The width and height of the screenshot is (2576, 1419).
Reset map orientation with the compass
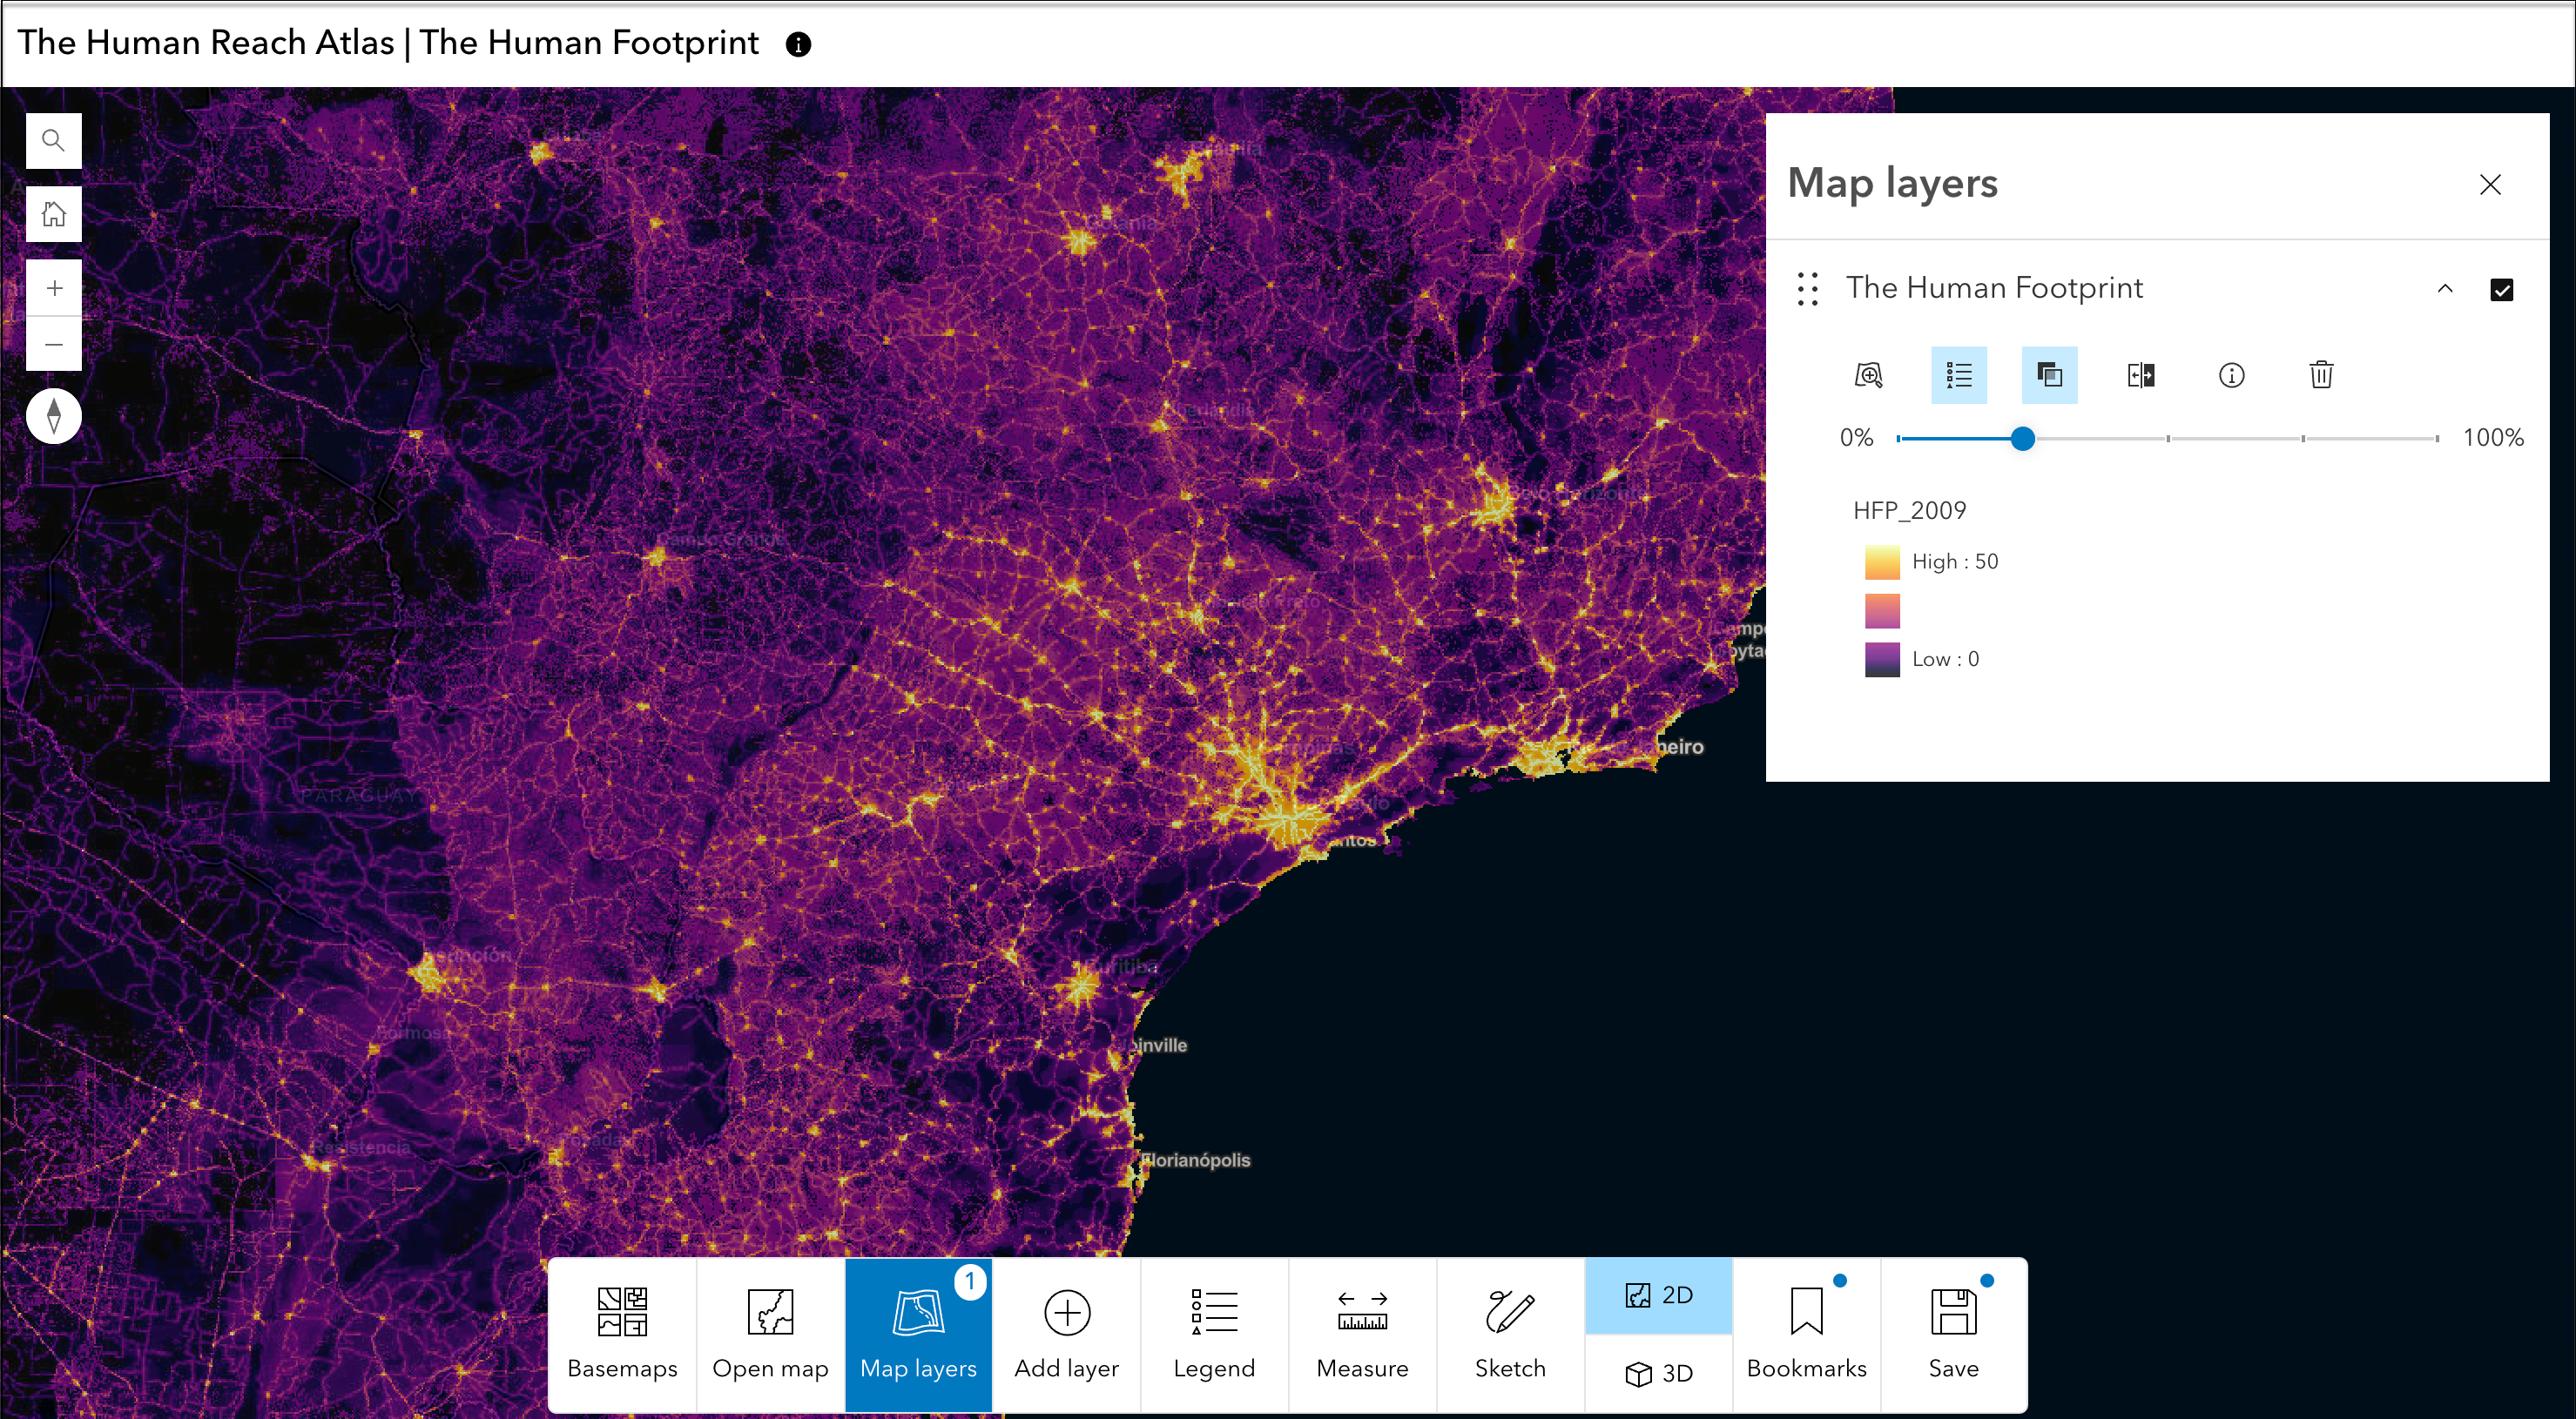click(x=54, y=416)
